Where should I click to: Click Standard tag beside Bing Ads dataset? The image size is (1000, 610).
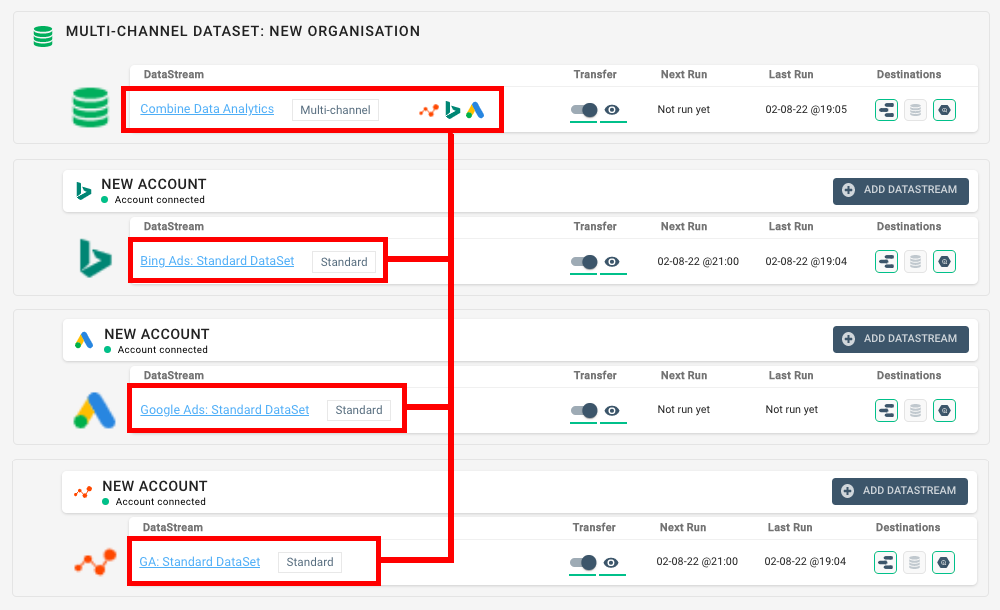tap(344, 262)
